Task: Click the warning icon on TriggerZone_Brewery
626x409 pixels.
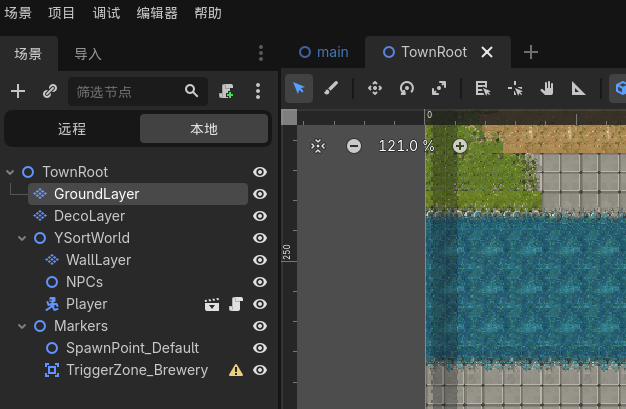Action: [236, 370]
